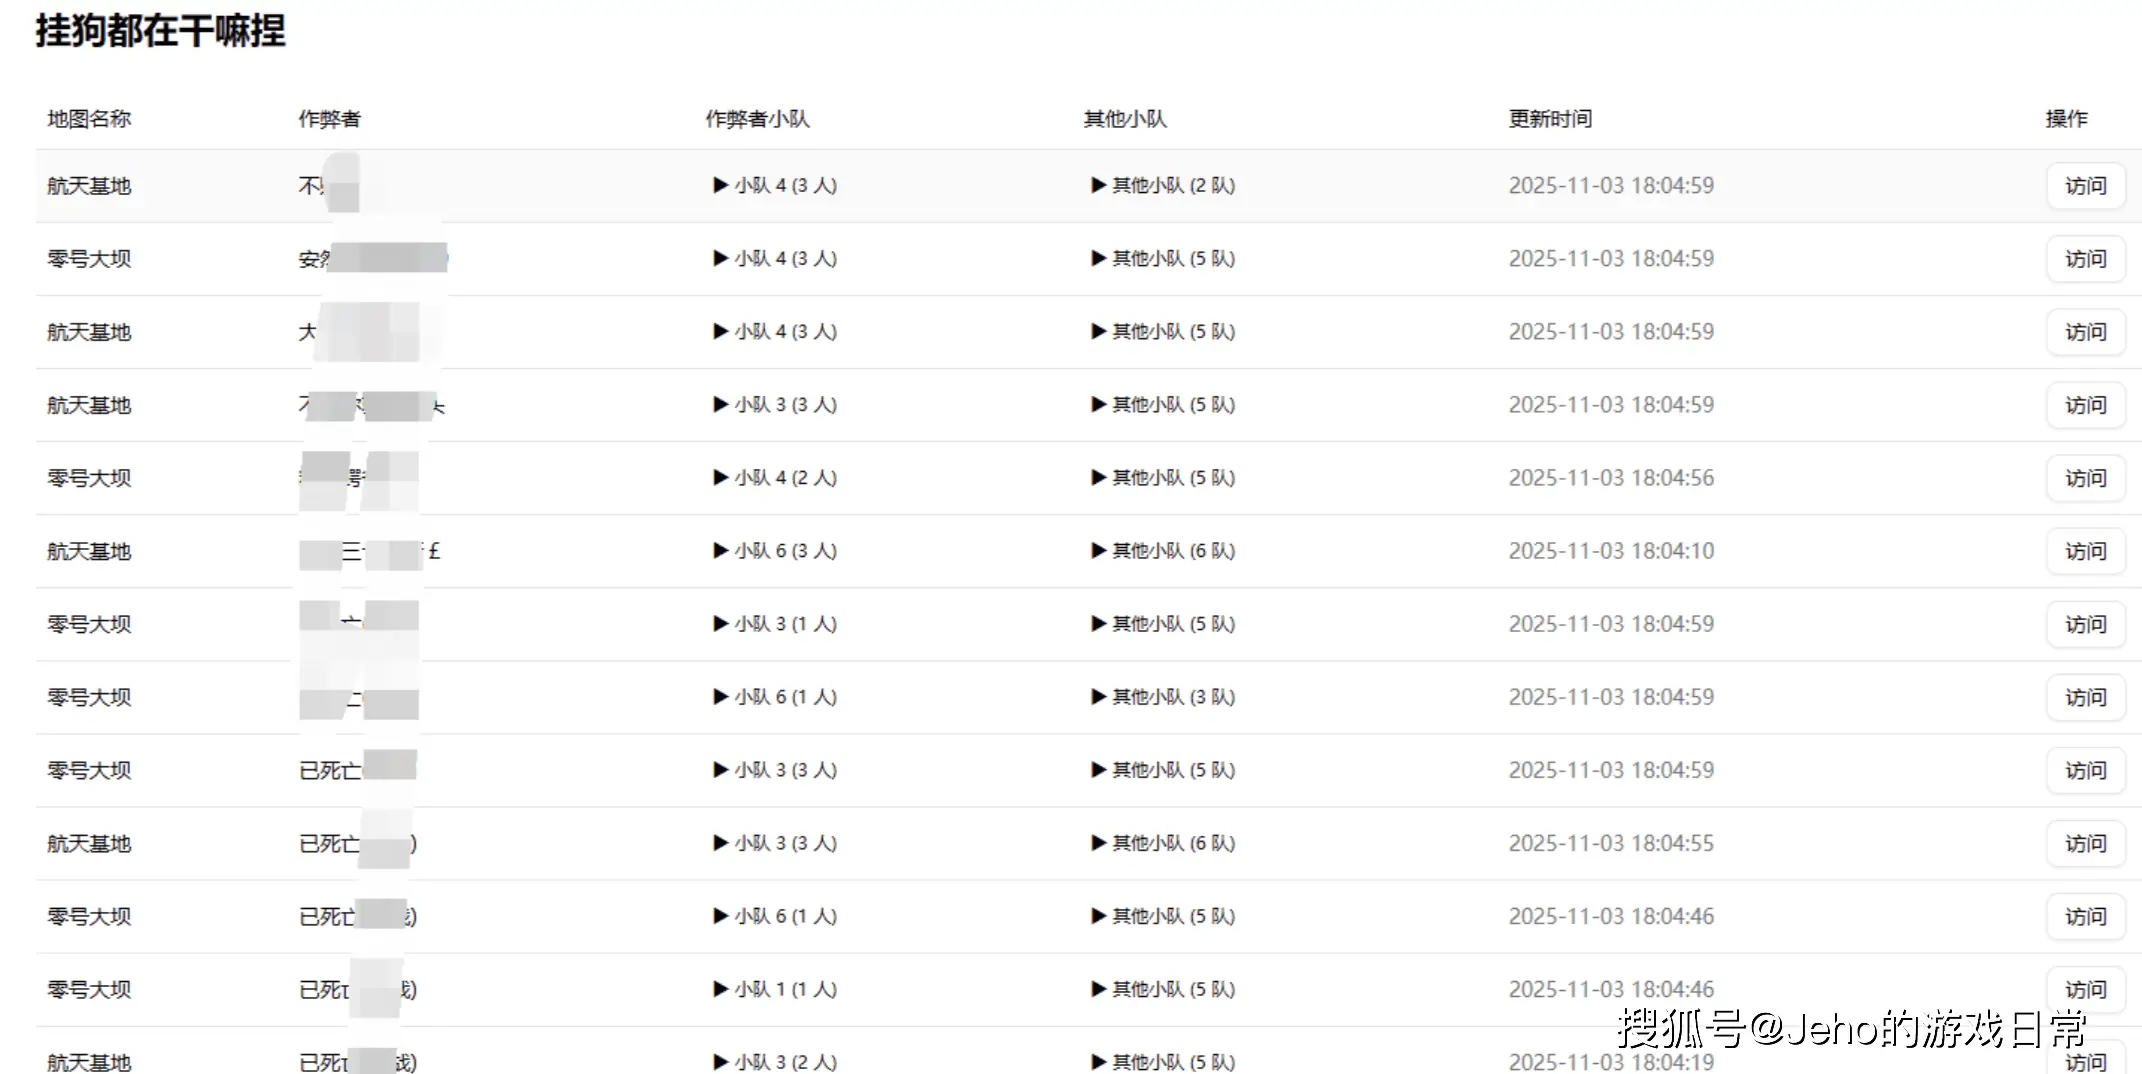Click the 地图名称 column header
This screenshot has width=2142, height=1074.
click(89, 119)
